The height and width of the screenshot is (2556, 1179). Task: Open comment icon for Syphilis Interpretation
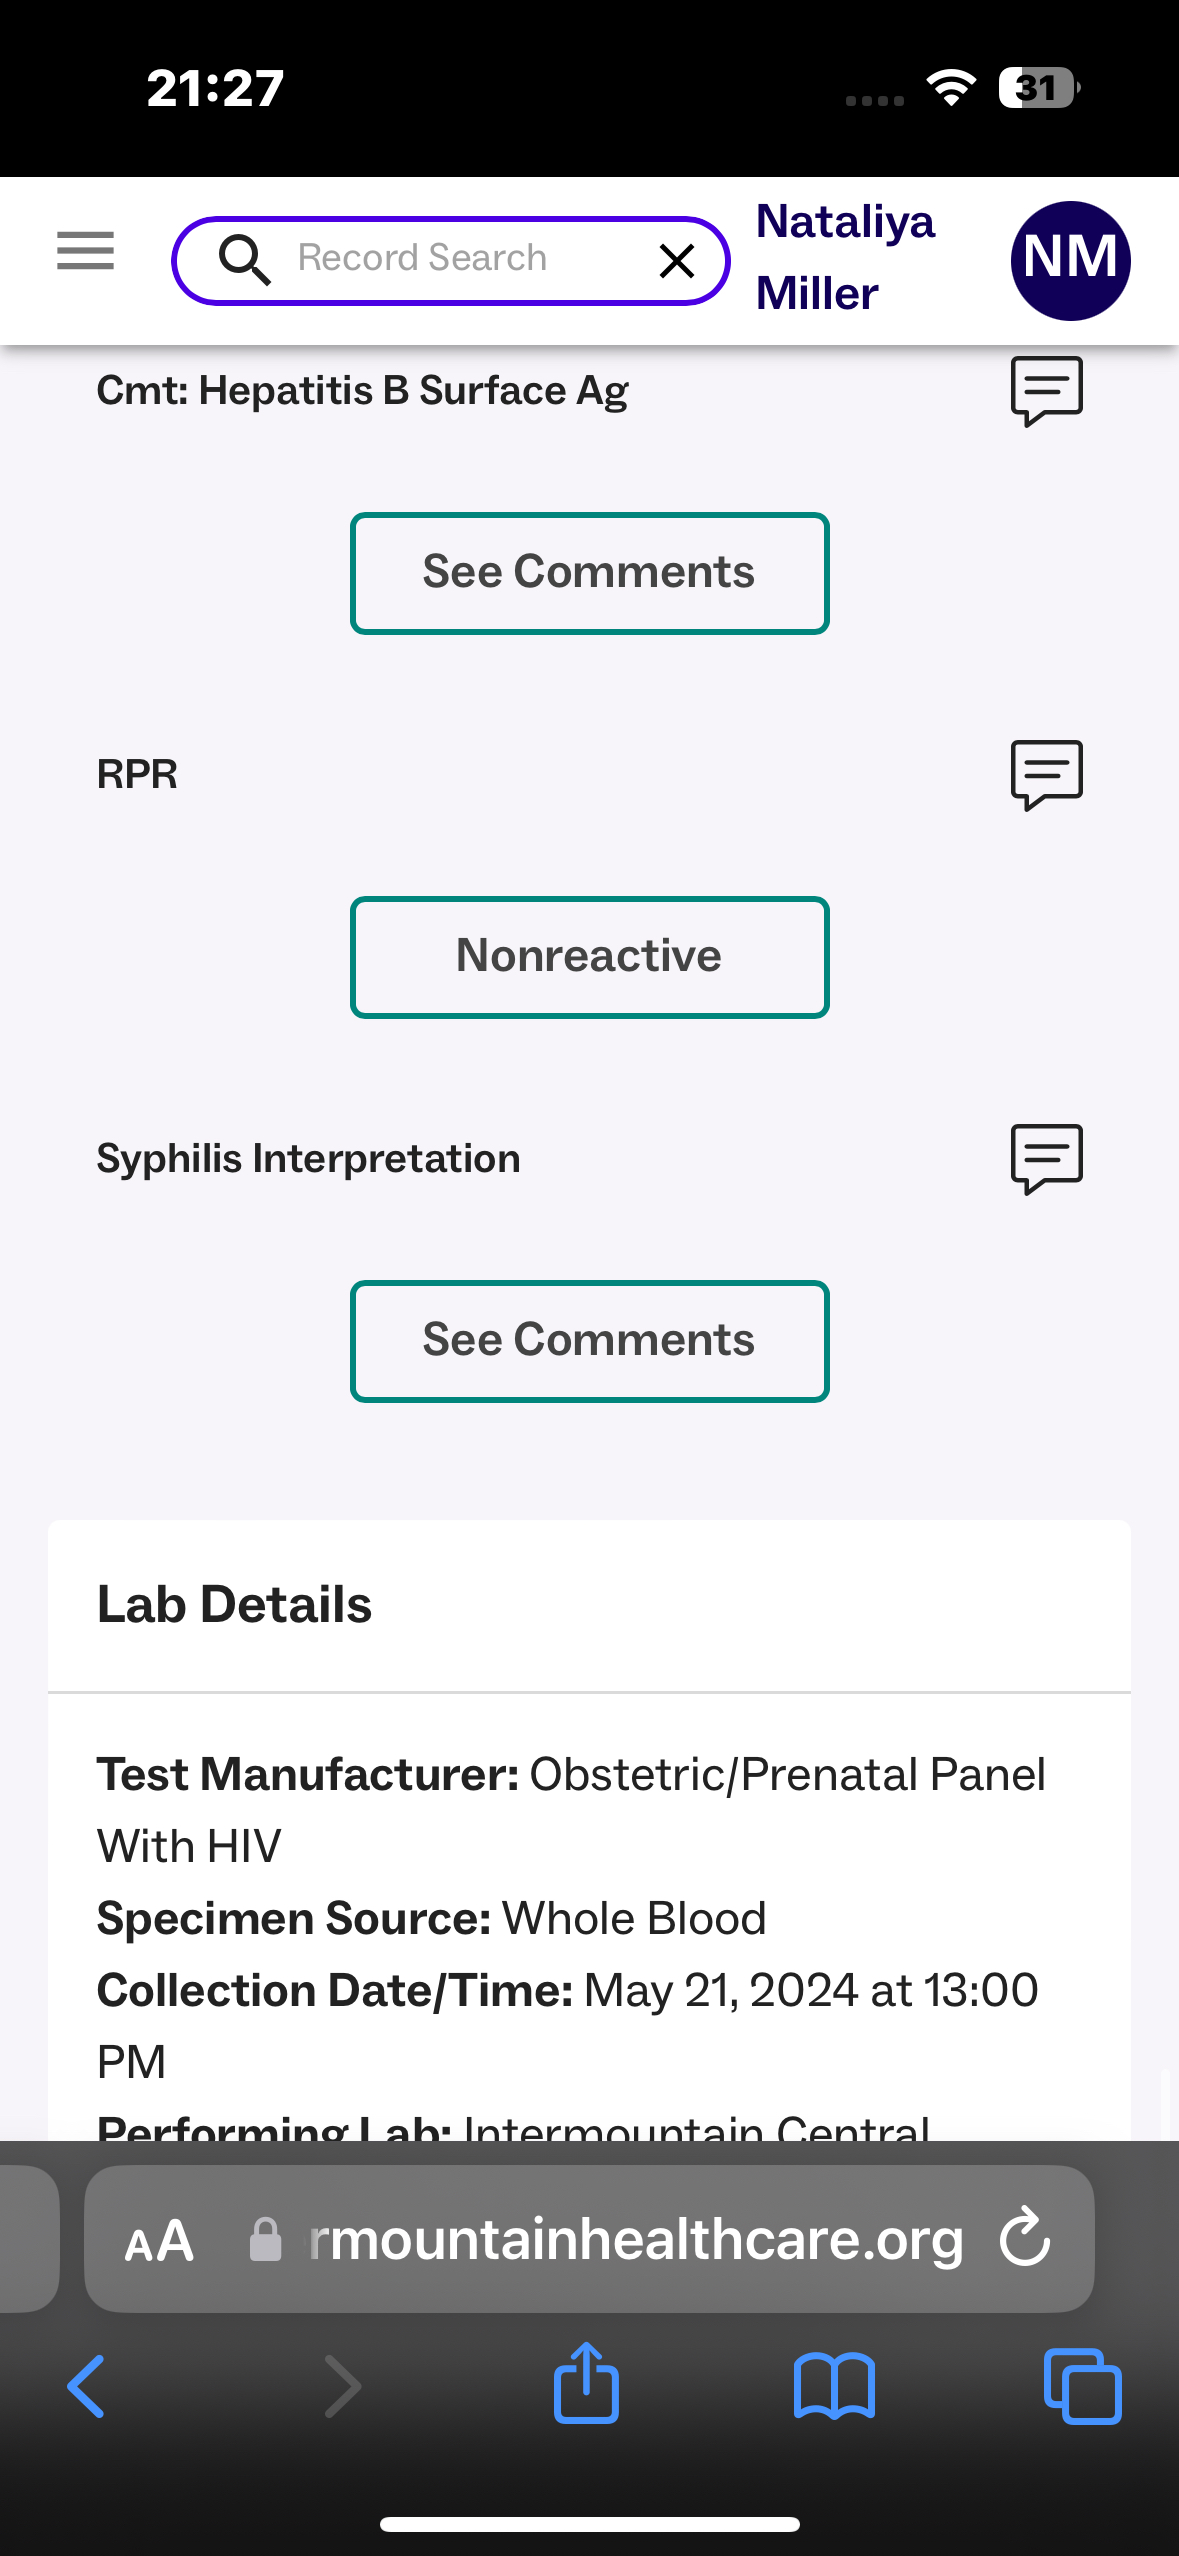[1046, 1157]
